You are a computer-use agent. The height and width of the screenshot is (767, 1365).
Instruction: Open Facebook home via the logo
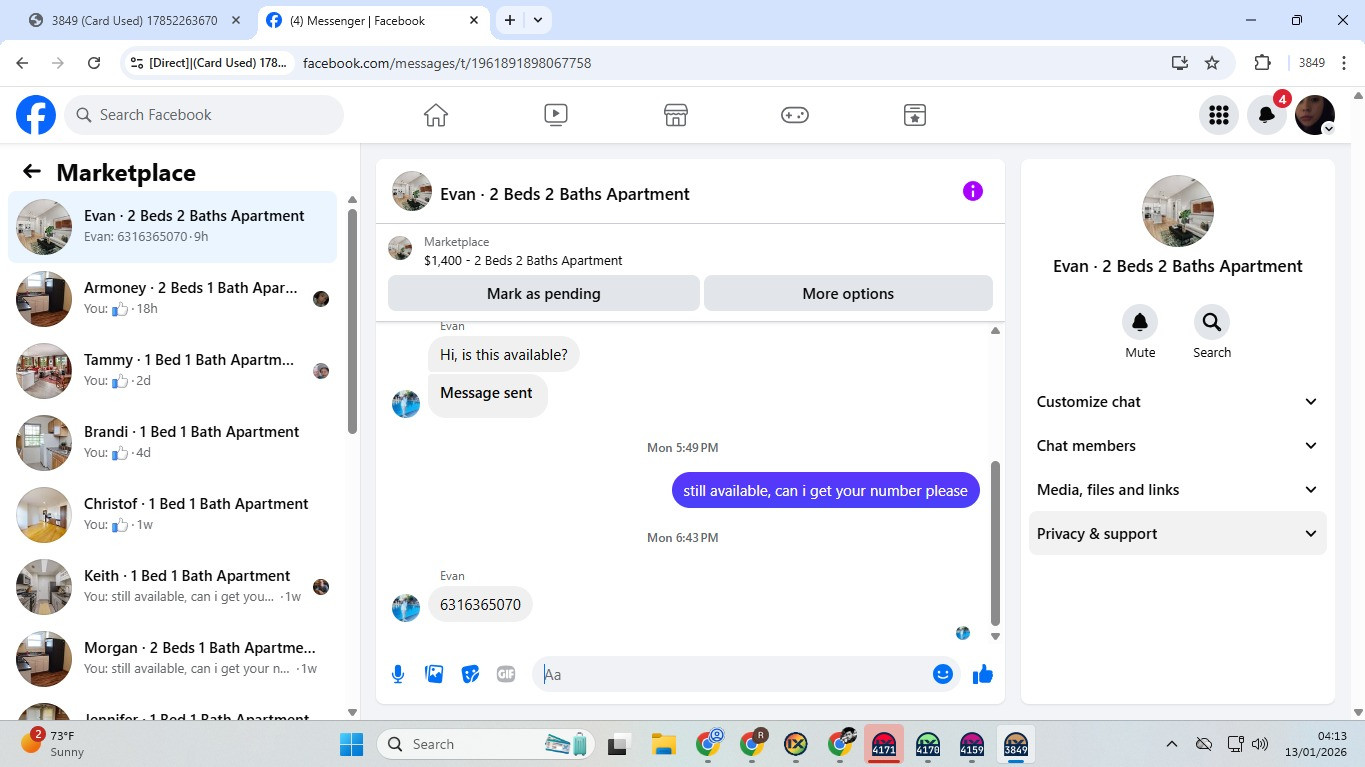[x=36, y=115]
